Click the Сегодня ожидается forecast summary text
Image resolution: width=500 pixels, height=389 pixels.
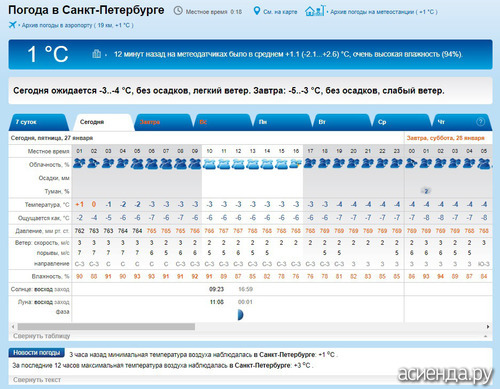tap(229, 91)
